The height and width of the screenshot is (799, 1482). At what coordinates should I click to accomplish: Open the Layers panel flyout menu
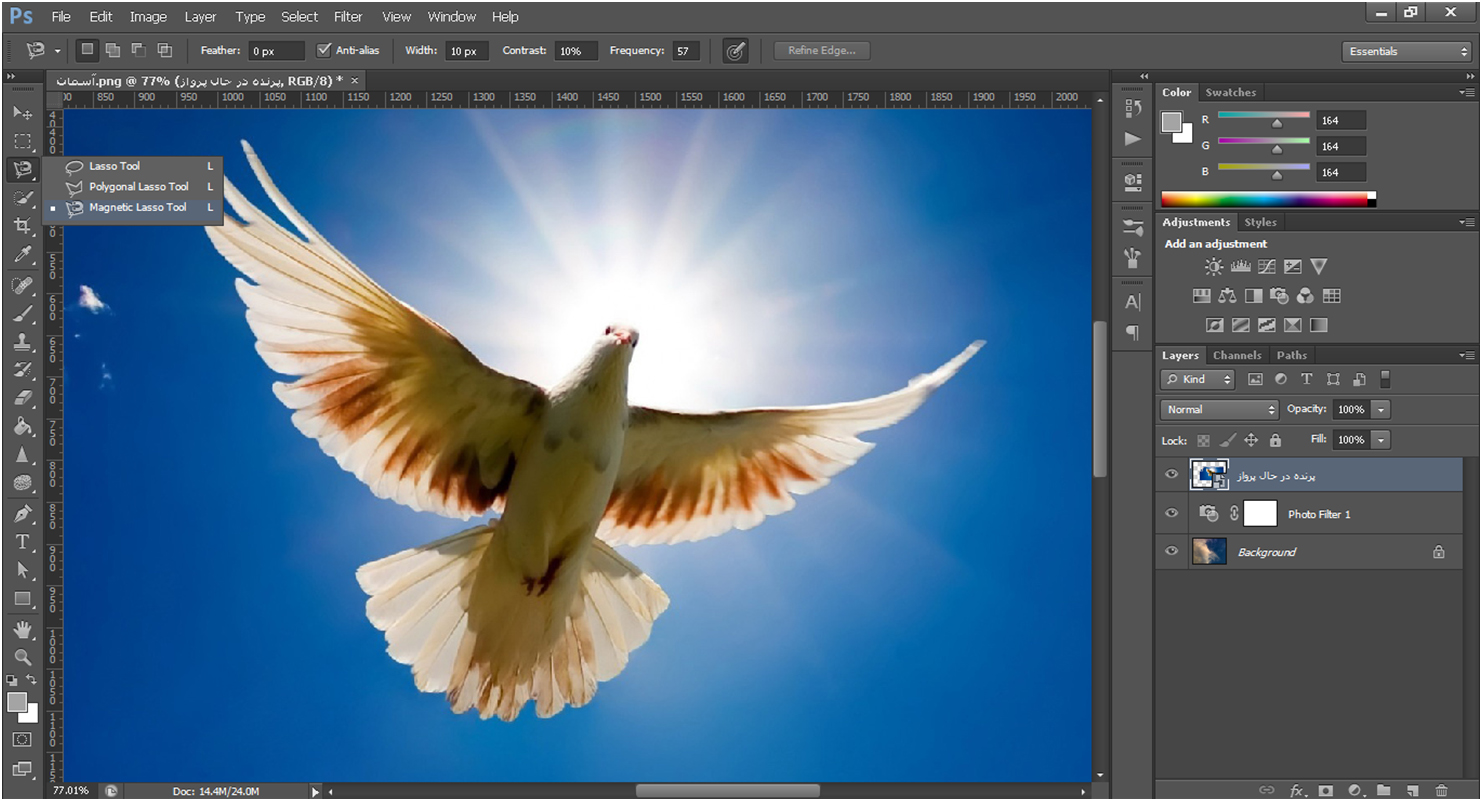pyautogui.click(x=1465, y=355)
